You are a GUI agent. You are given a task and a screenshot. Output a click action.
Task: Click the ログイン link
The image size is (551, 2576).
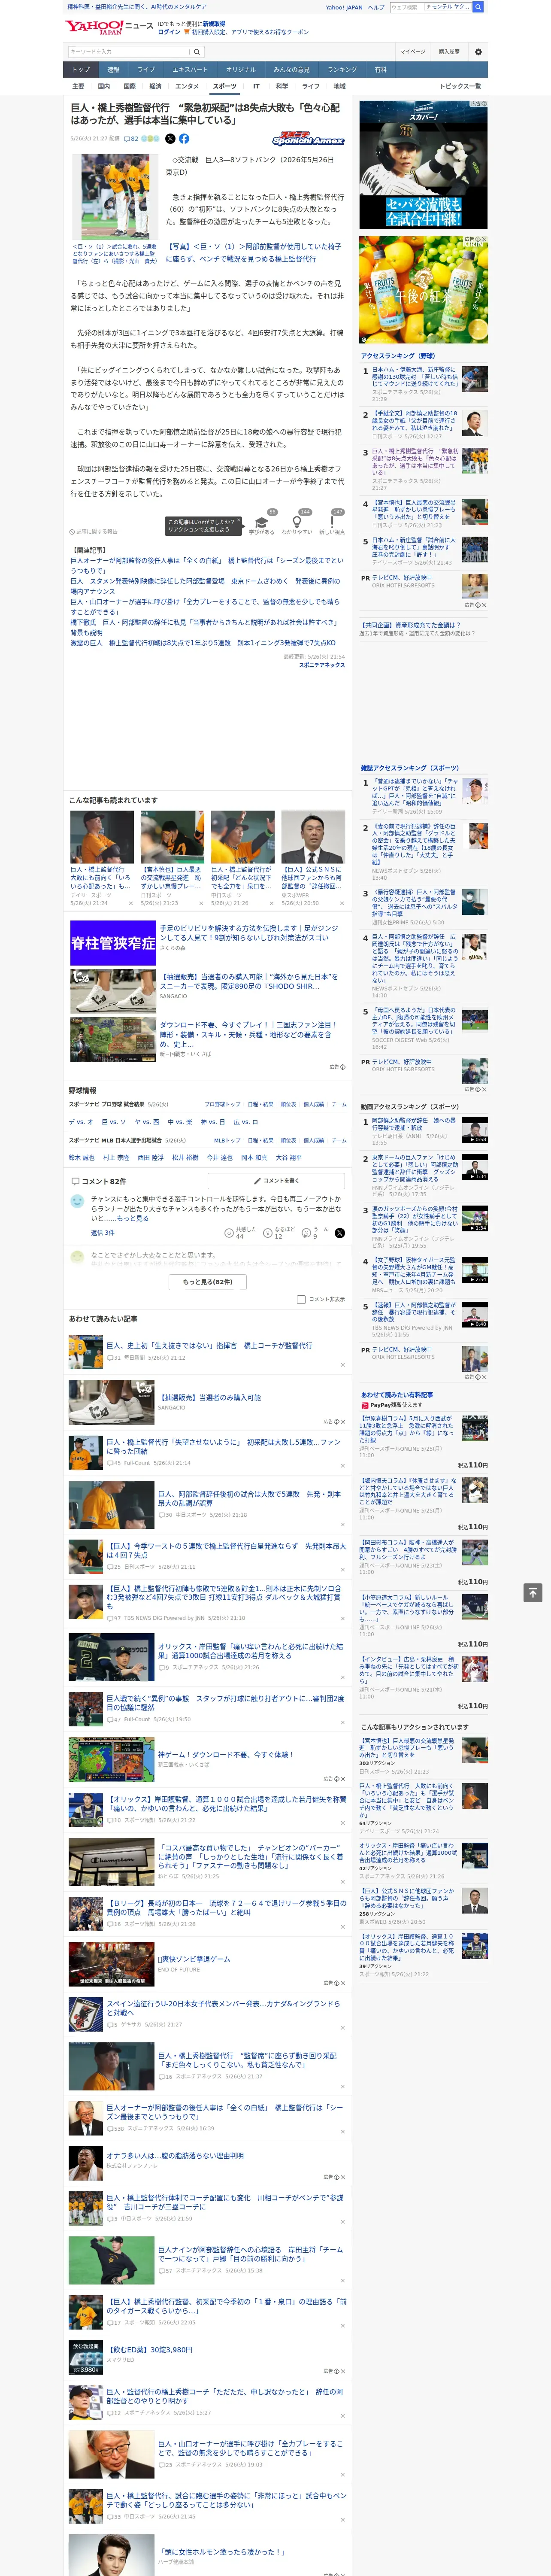point(169,32)
